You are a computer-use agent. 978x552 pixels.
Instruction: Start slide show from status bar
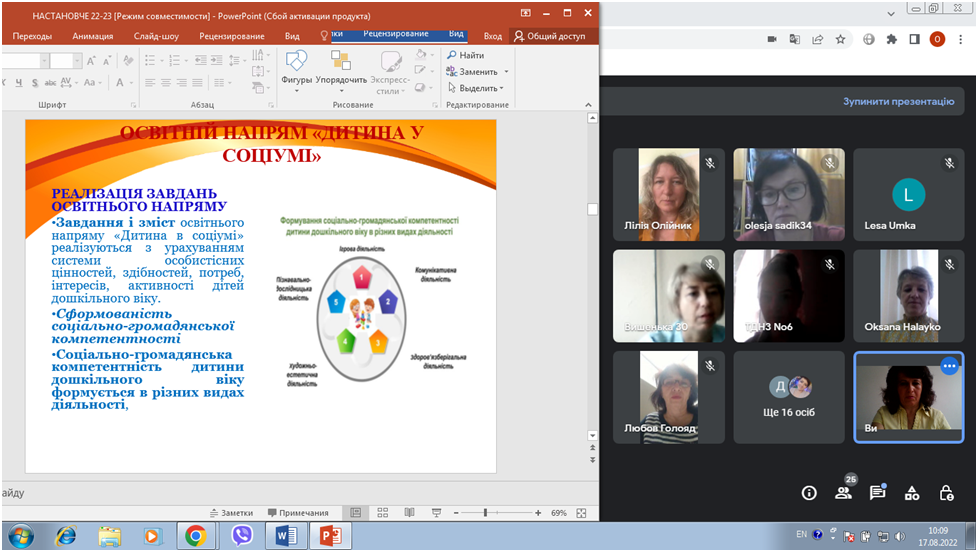(437, 513)
